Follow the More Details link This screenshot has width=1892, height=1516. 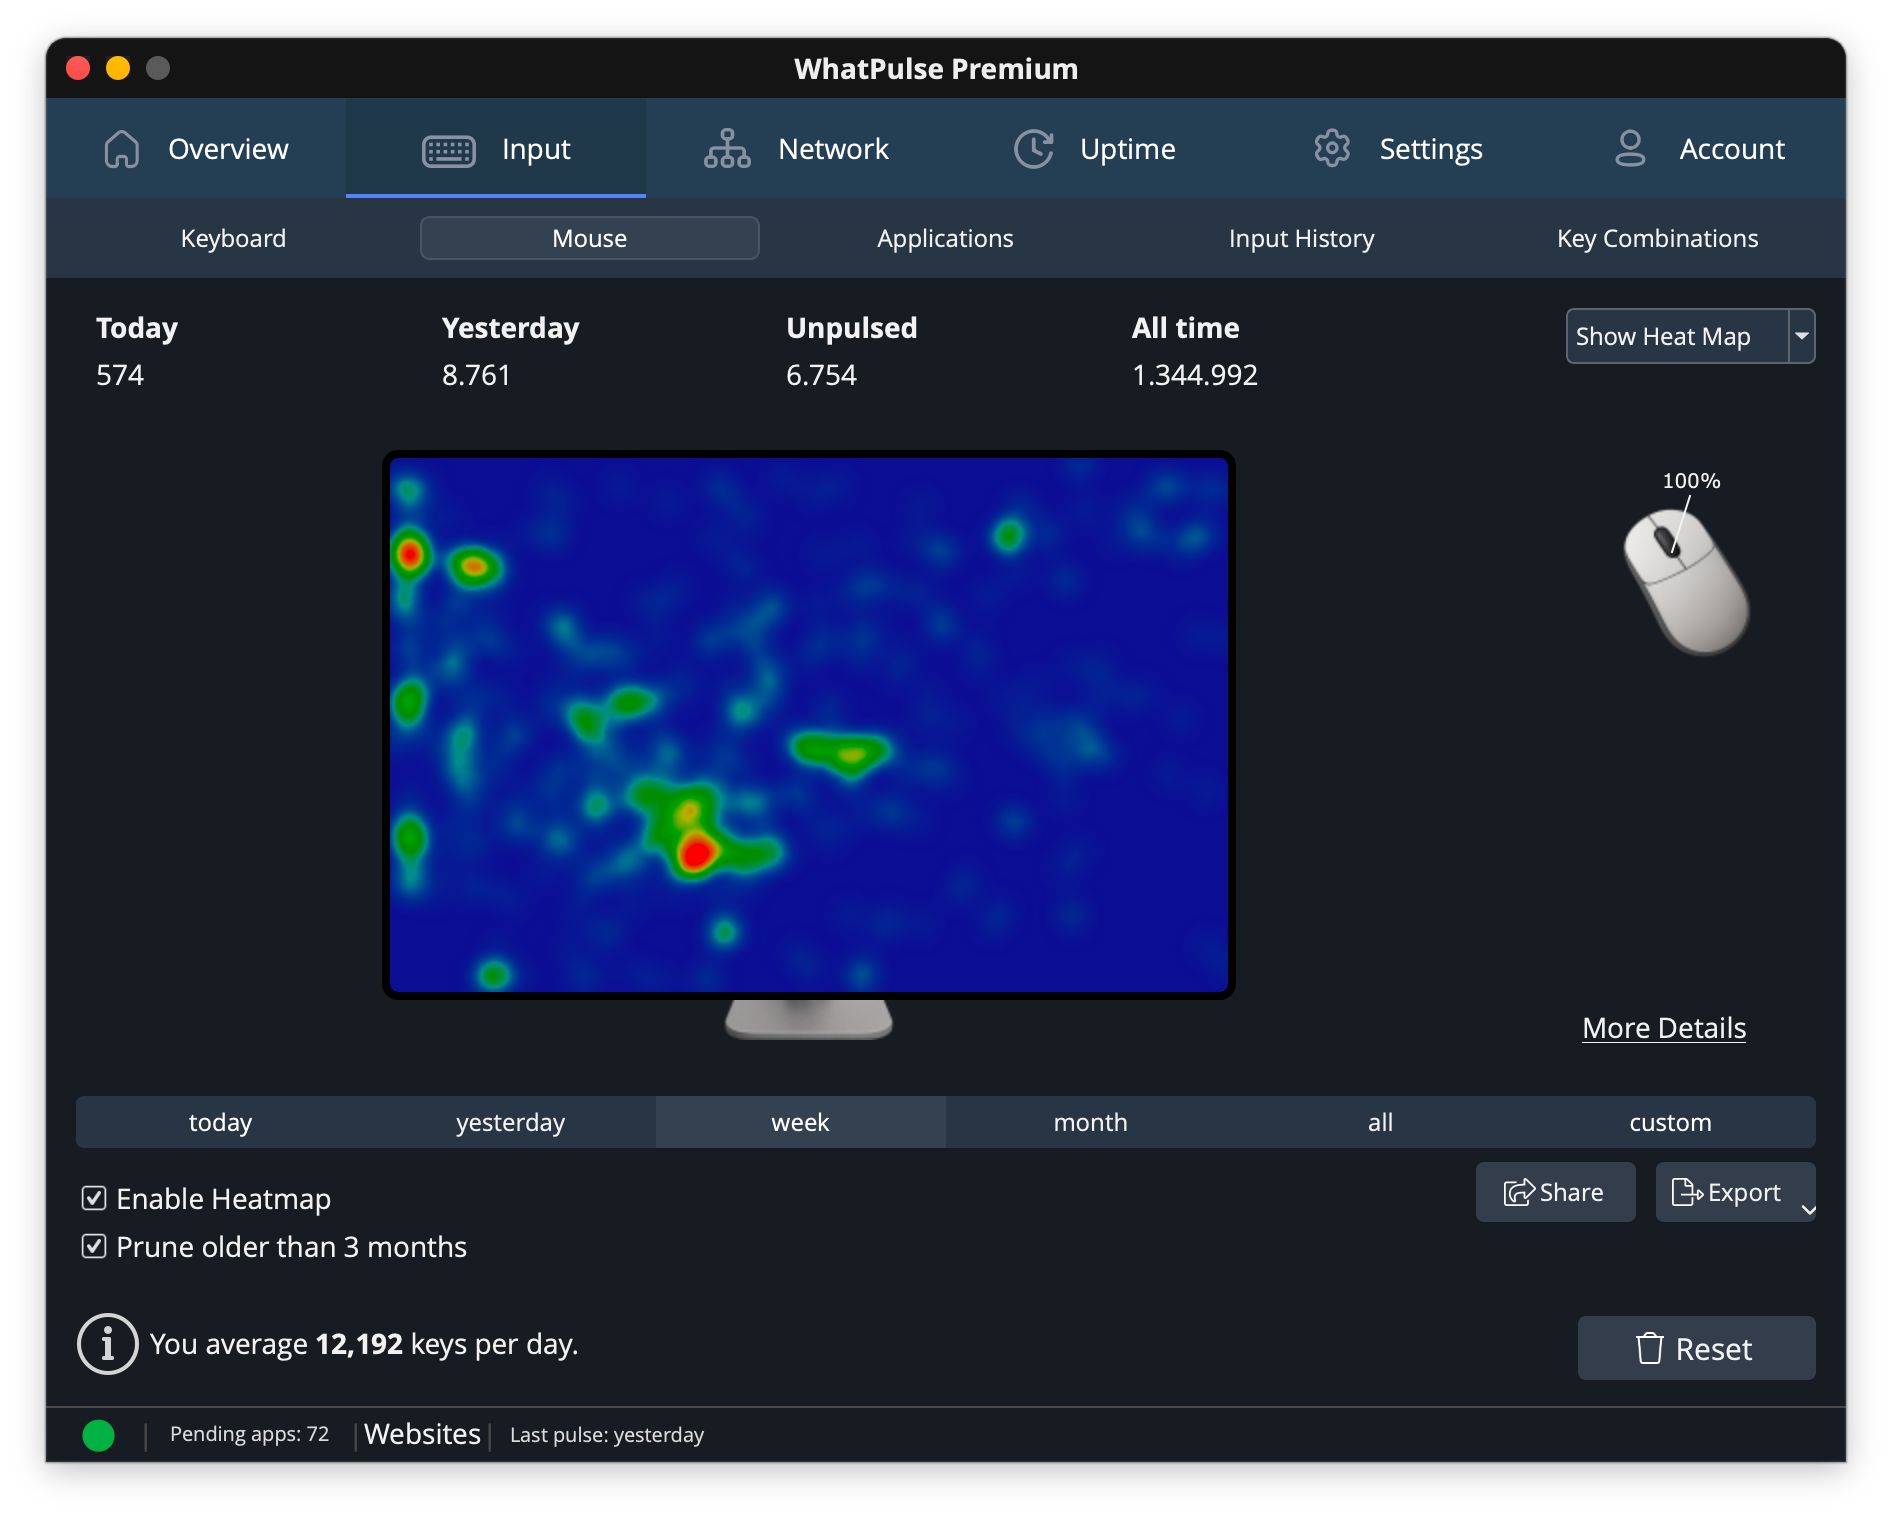click(x=1664, y=1028)
